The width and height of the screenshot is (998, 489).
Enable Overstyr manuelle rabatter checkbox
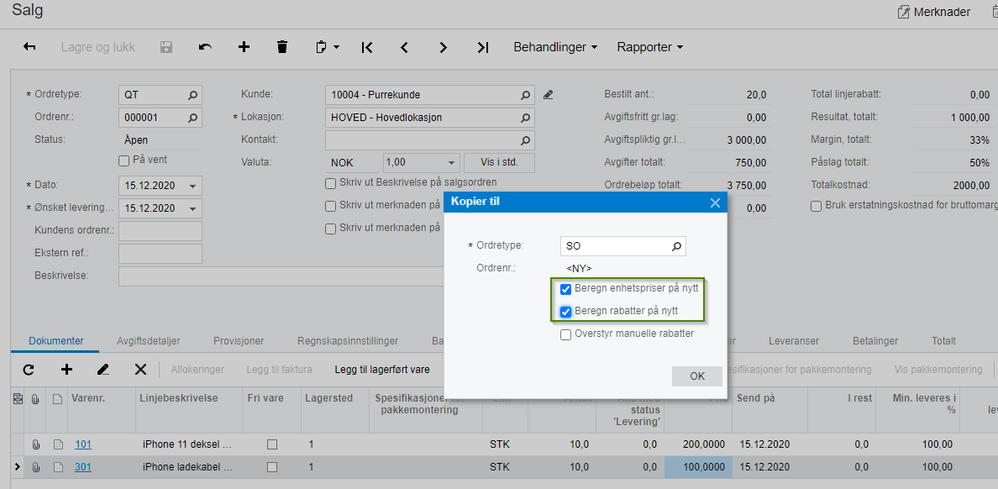pos(566,334)
